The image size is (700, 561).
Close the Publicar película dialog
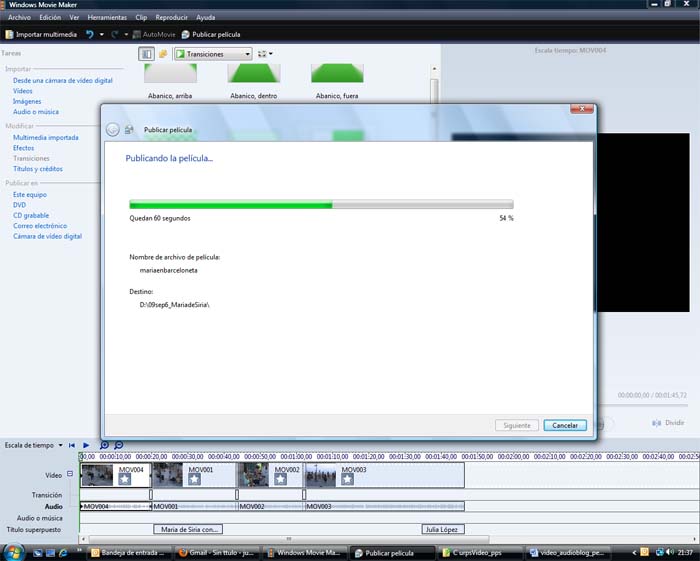click(x=582, y=108)
